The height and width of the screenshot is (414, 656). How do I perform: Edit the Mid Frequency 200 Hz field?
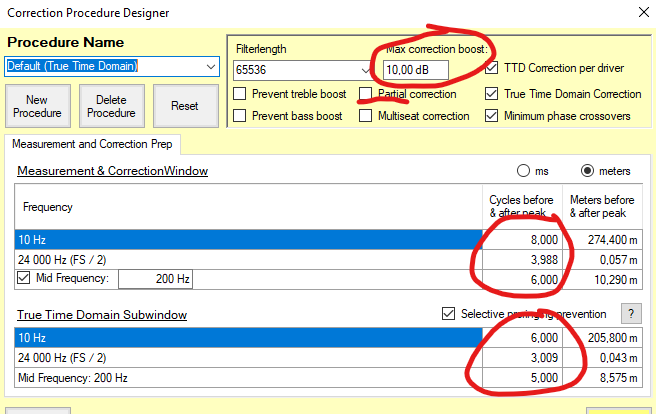155,279
